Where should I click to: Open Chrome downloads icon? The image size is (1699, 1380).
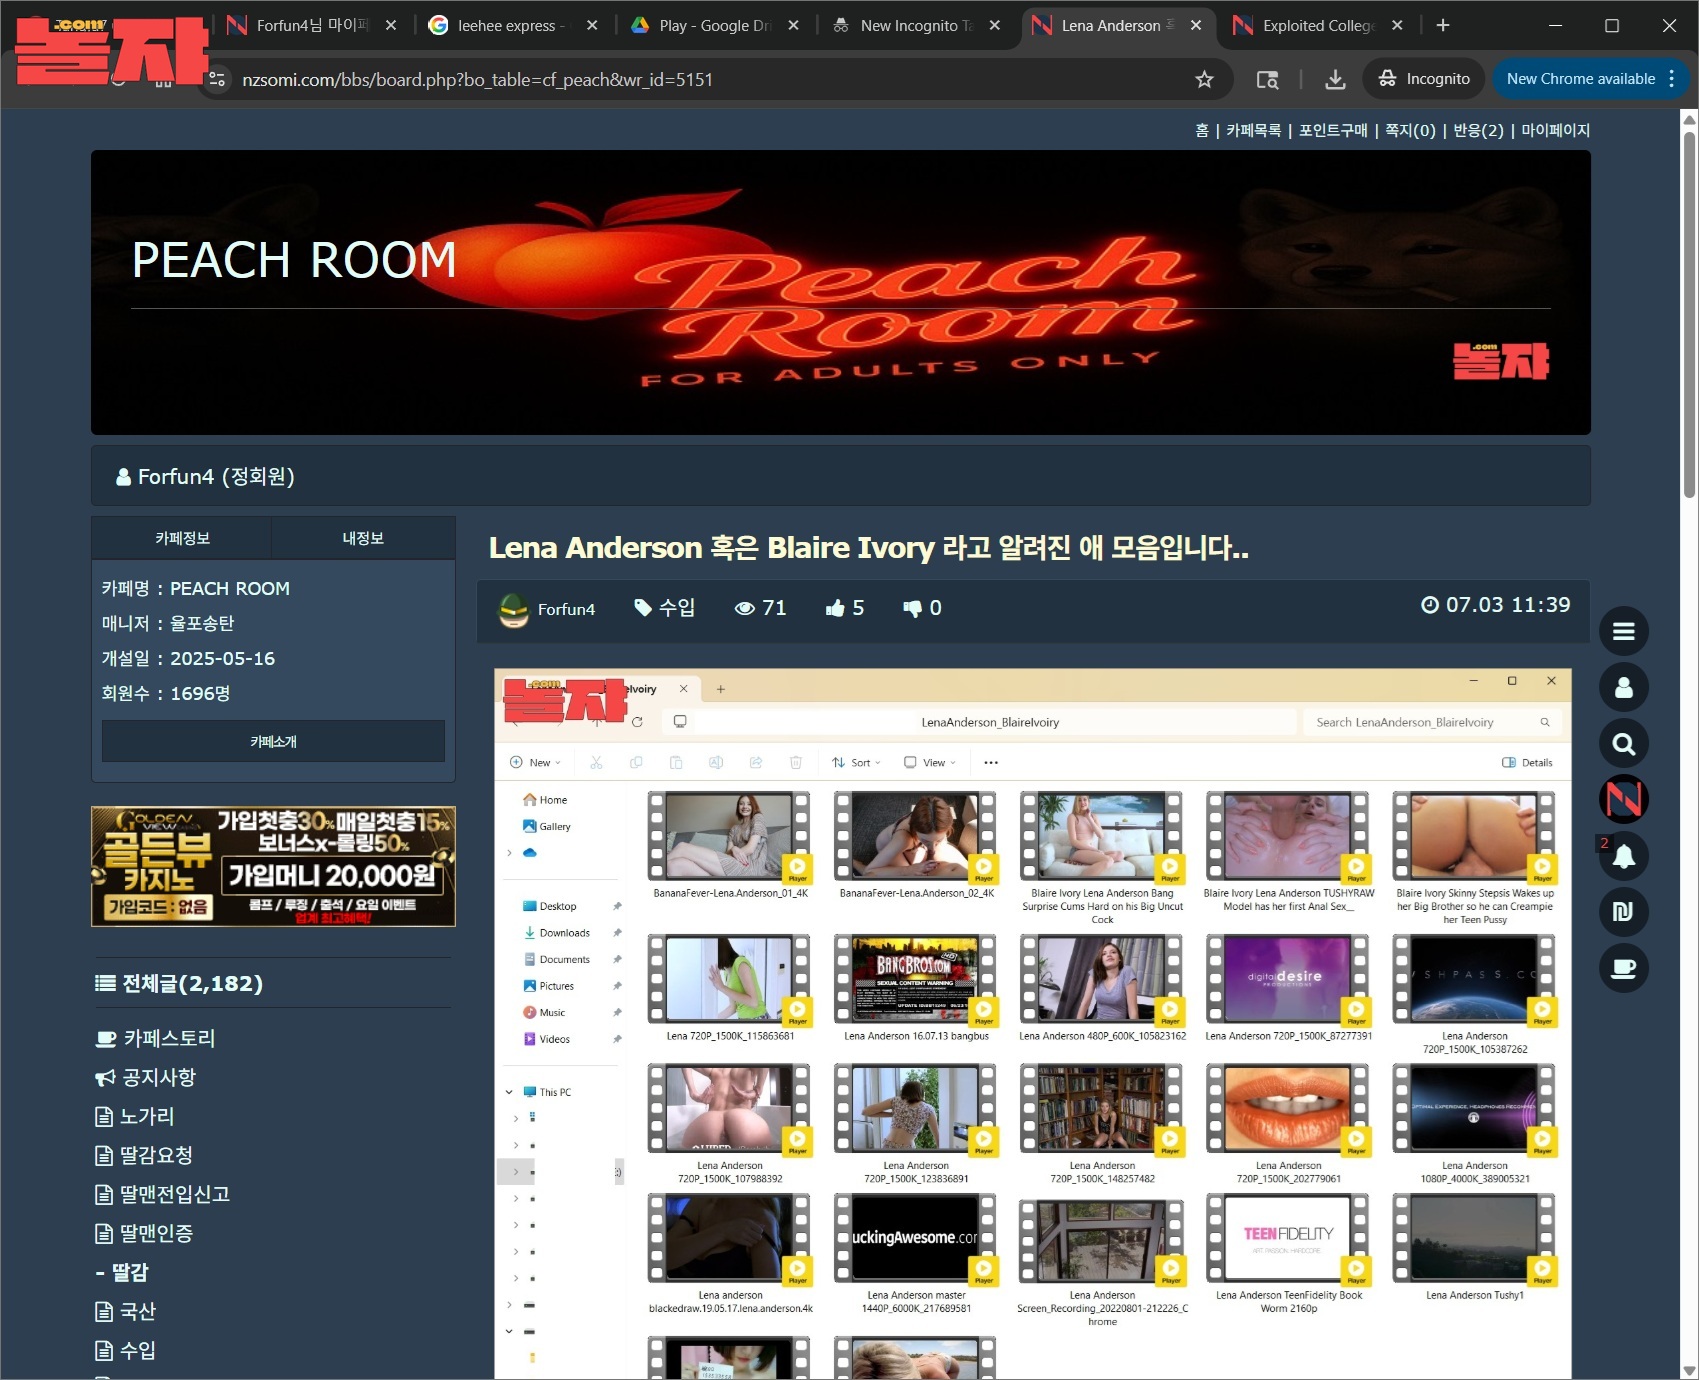click(x=1335, y=79)
